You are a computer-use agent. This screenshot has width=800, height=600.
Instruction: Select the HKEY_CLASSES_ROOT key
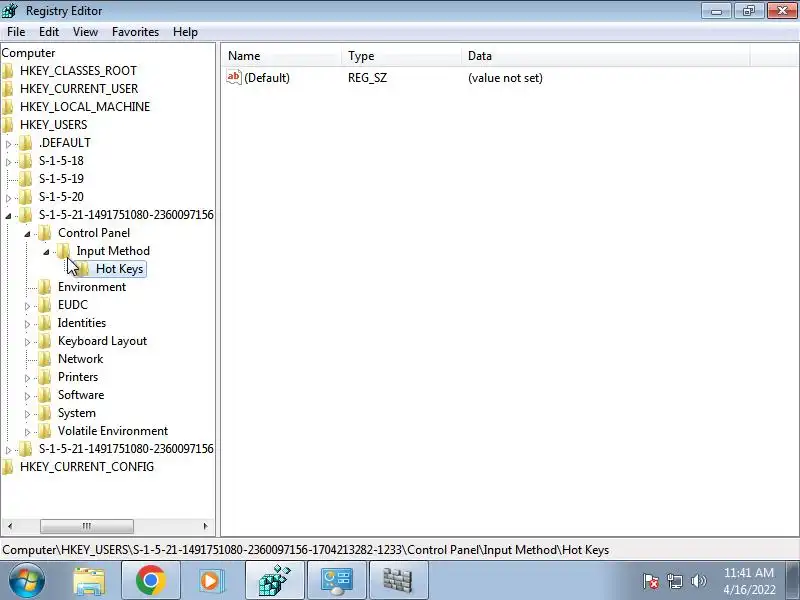pyautogui.click(x=78, y=70)
